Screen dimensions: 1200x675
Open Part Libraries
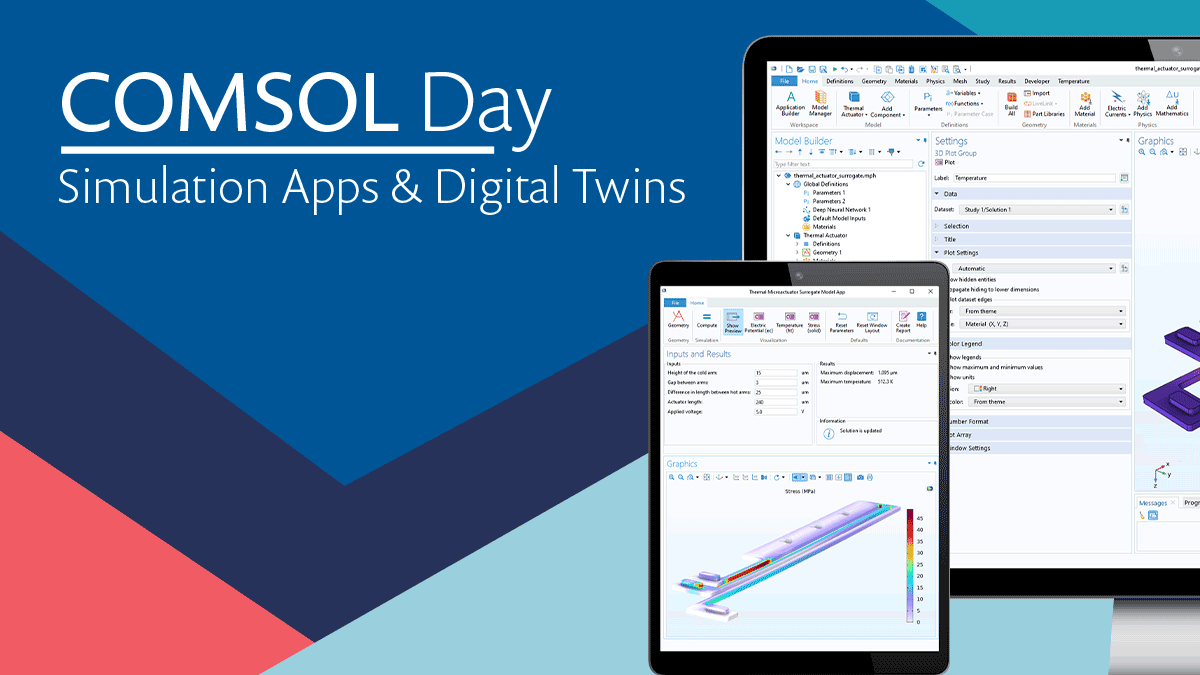click(x=1043, y=114)
